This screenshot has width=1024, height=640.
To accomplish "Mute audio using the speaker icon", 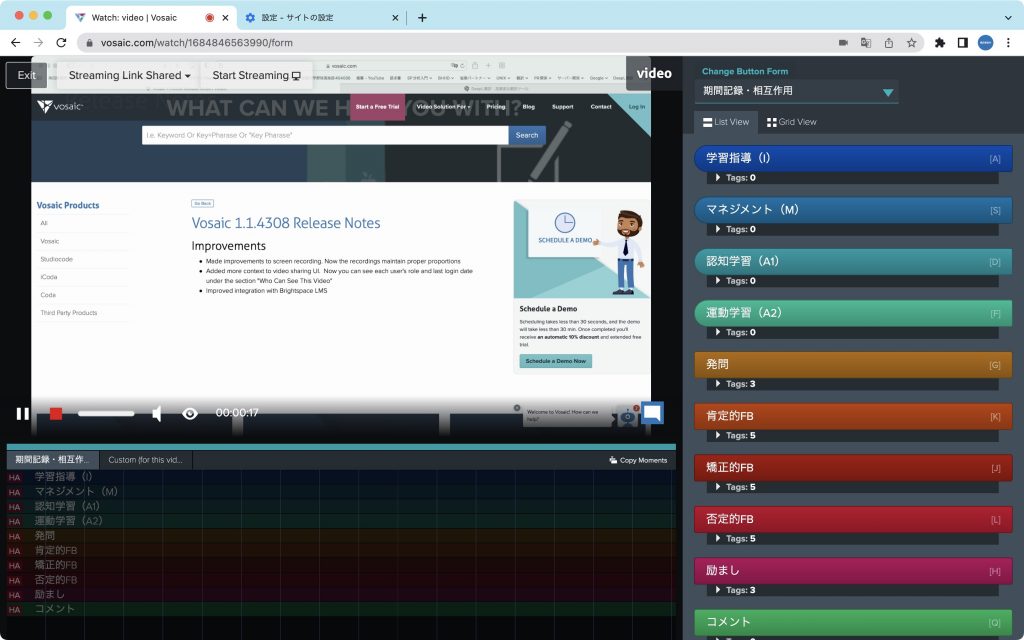I will [157, 413].
